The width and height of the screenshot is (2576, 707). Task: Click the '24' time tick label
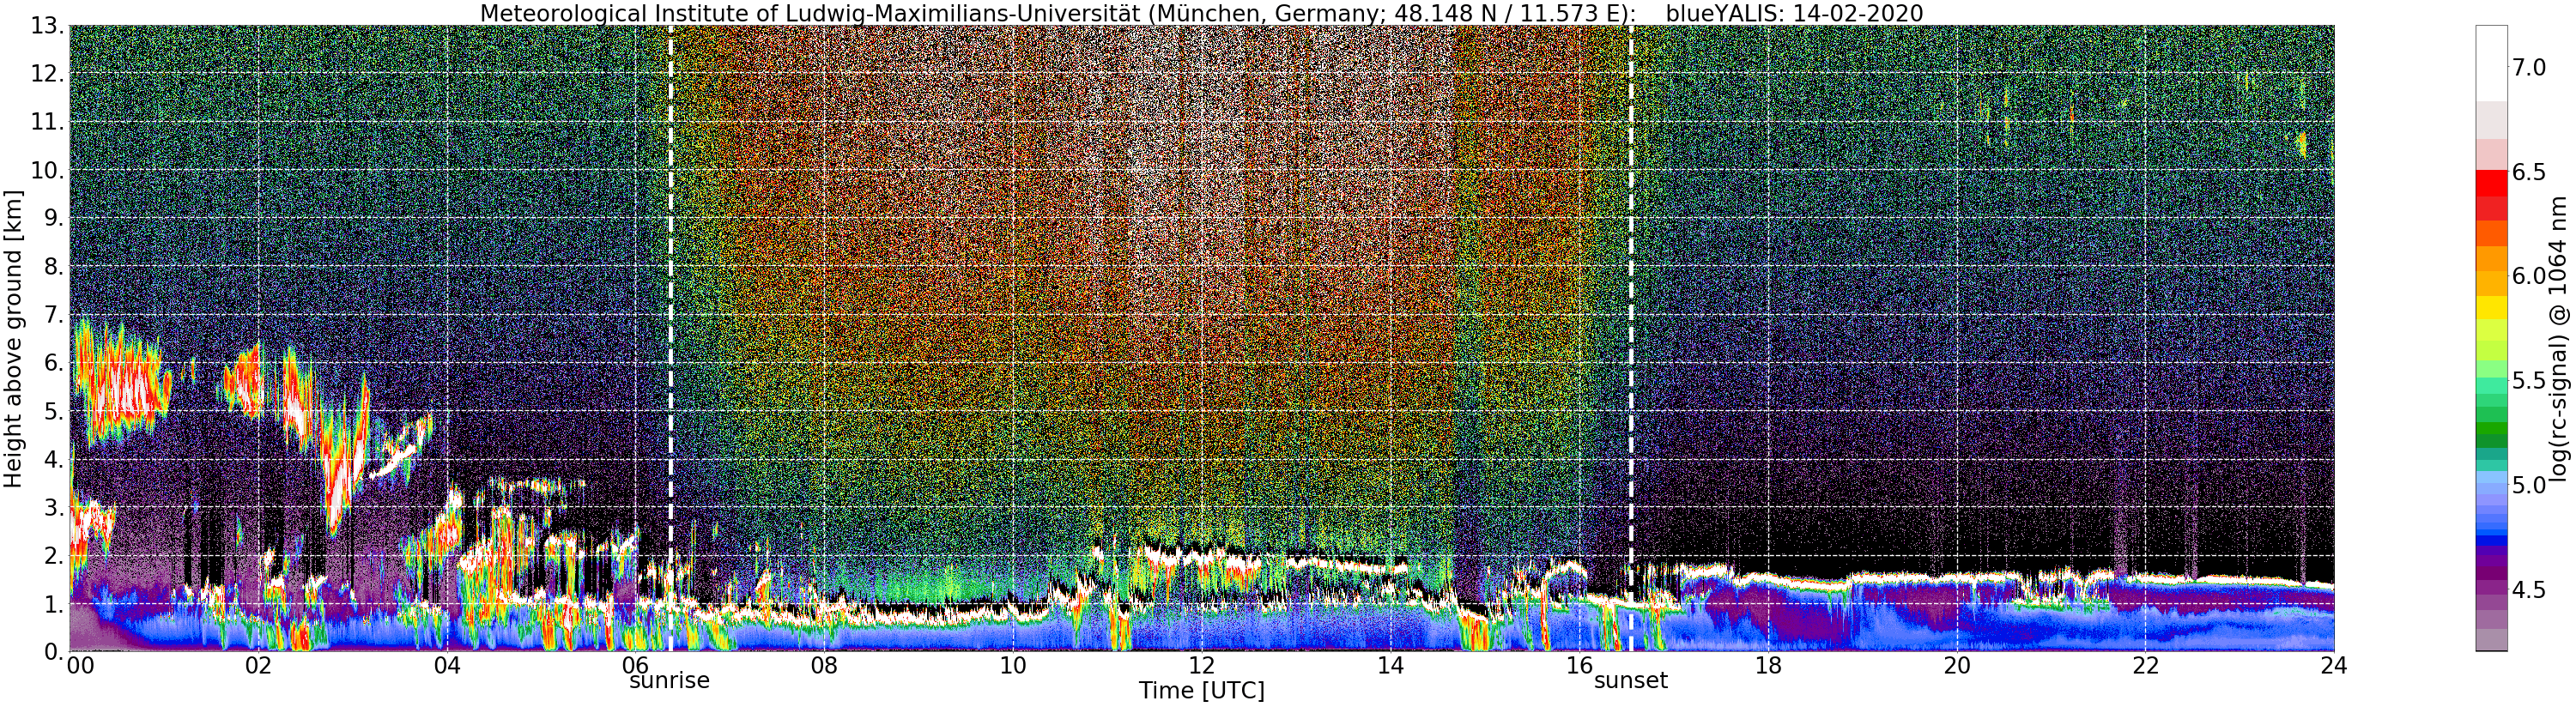(x=2333, y=665)
